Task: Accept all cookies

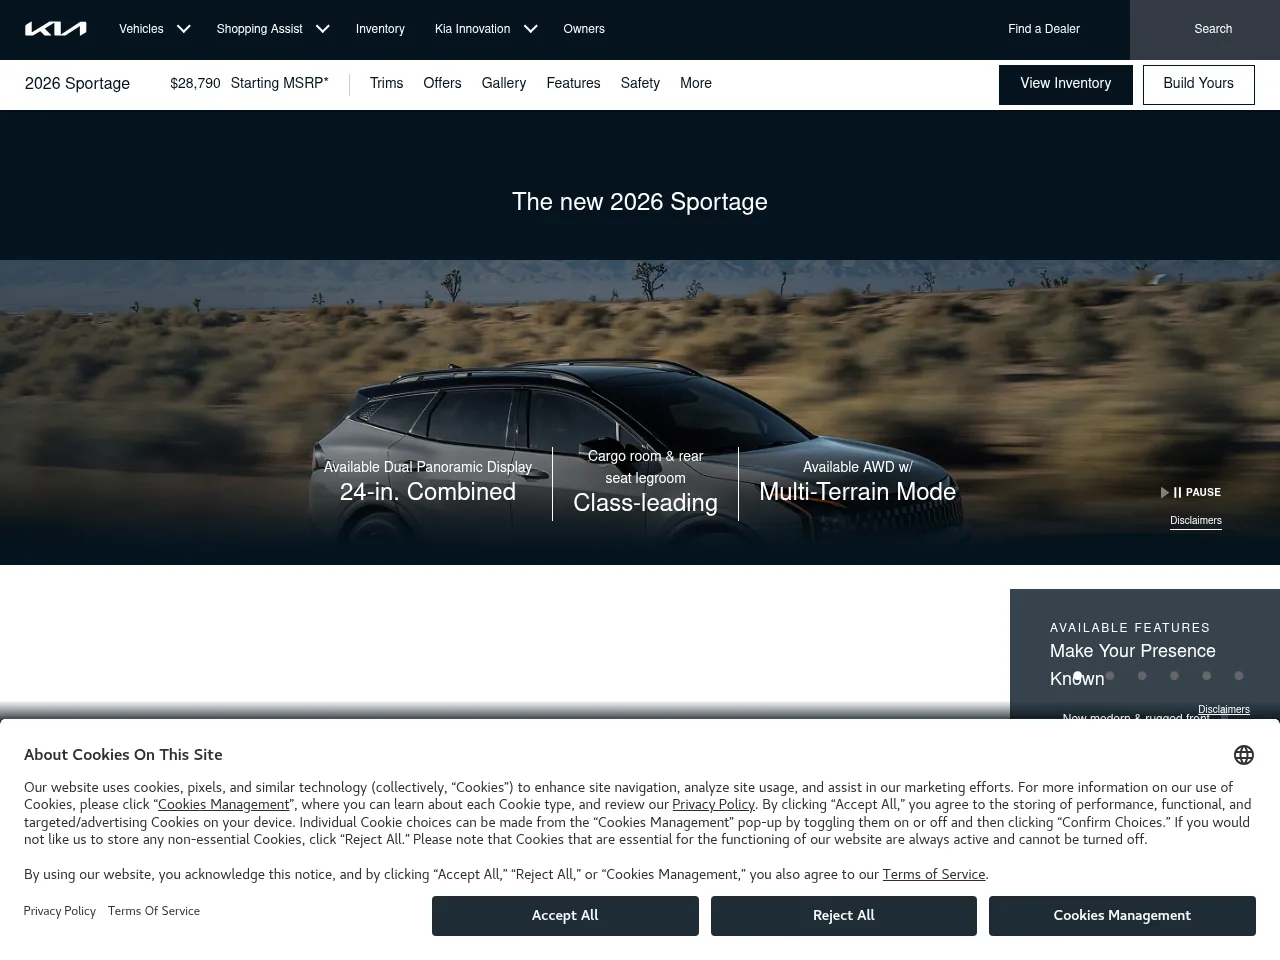Action: (565, 916)
